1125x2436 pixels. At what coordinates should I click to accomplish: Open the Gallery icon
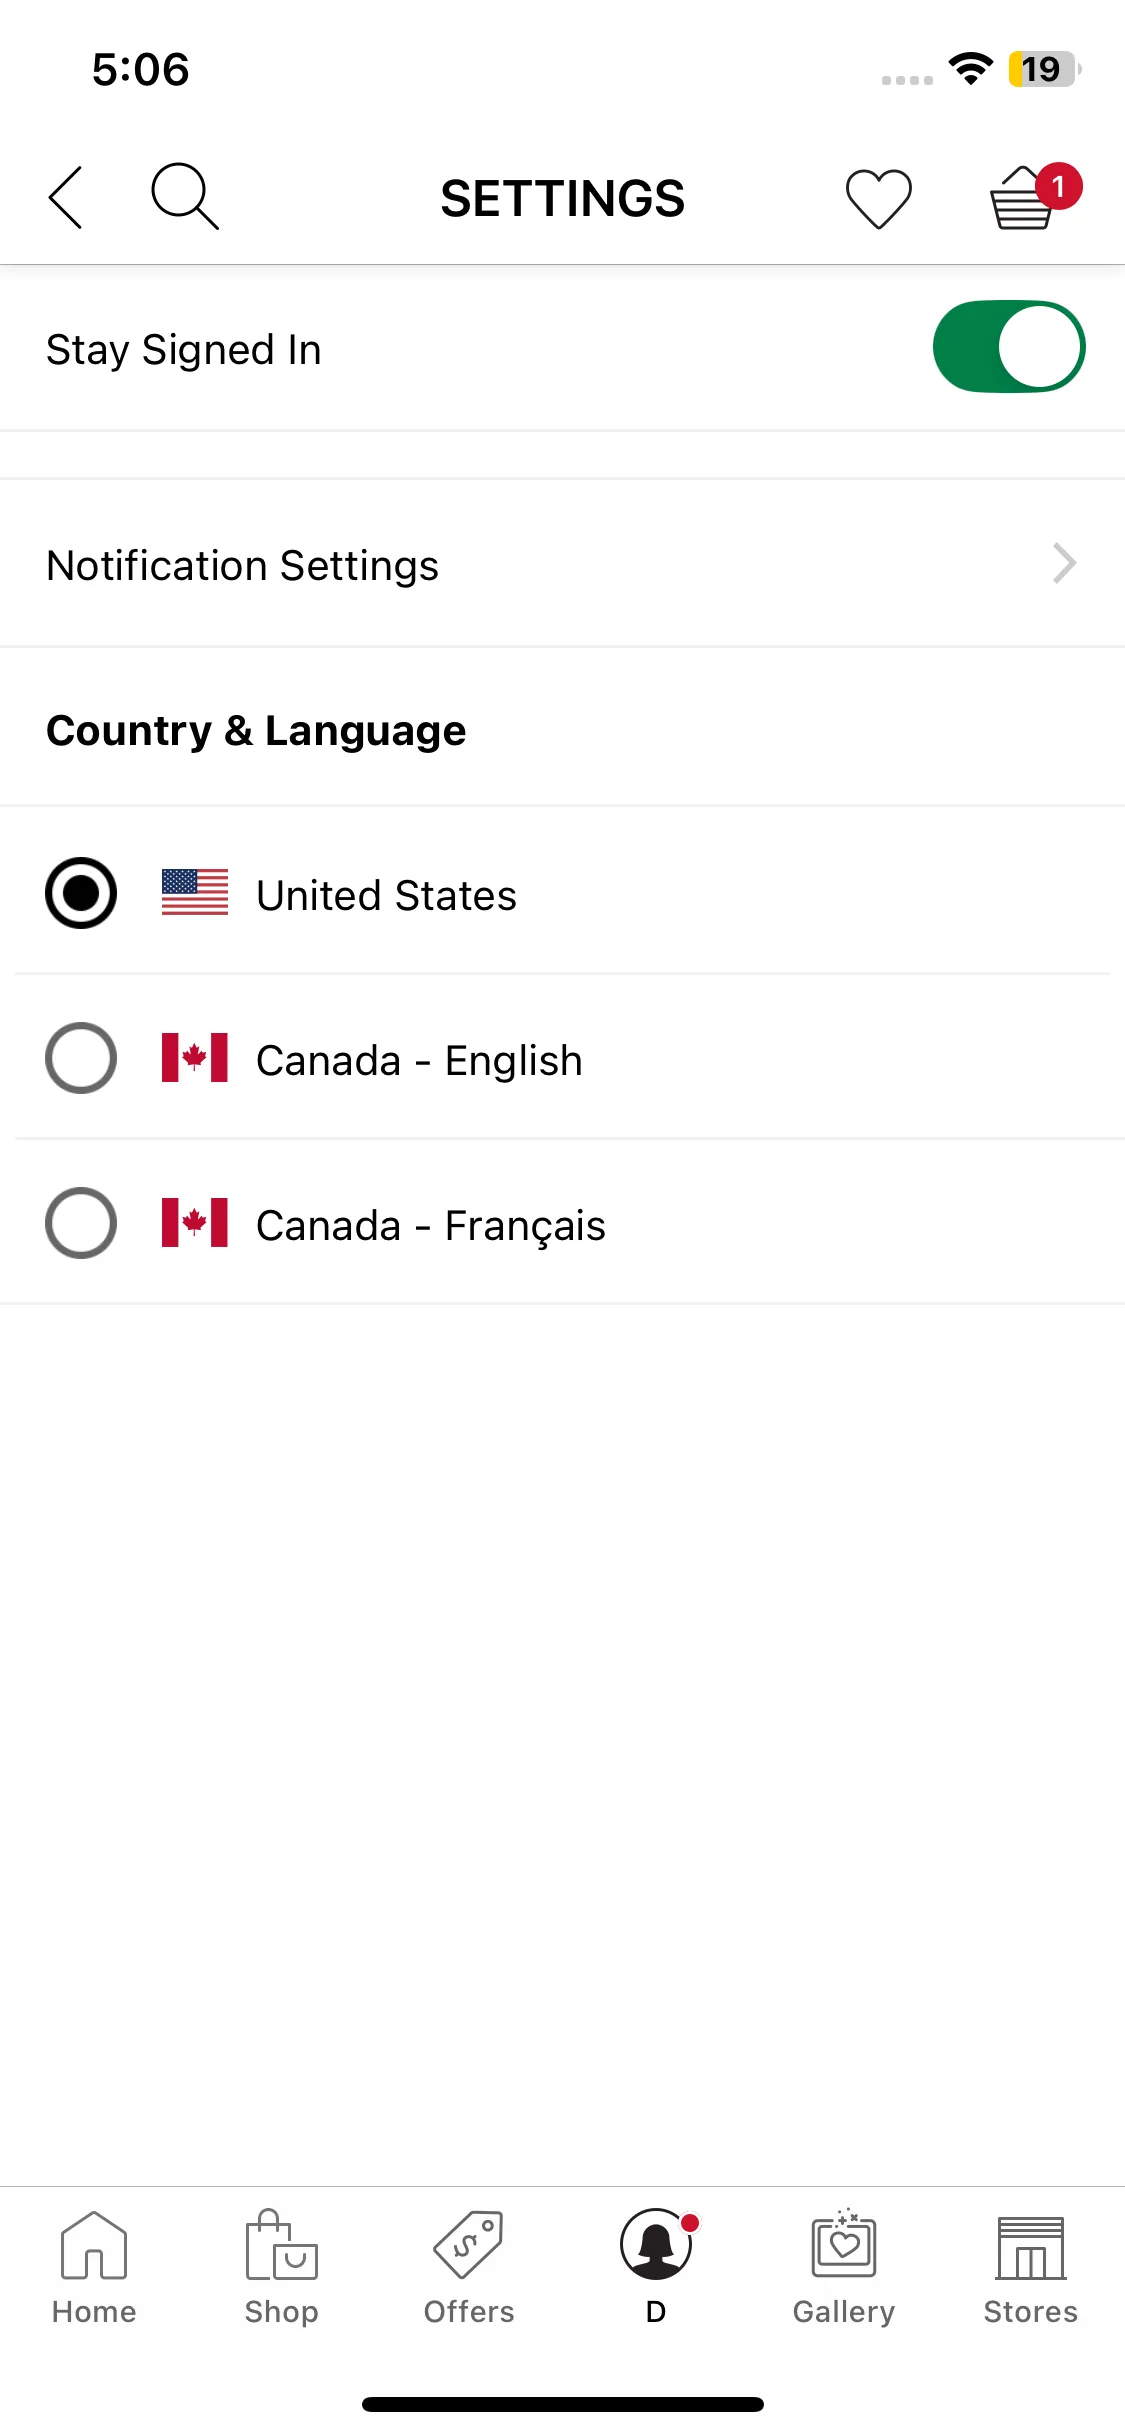(844, 2243)
